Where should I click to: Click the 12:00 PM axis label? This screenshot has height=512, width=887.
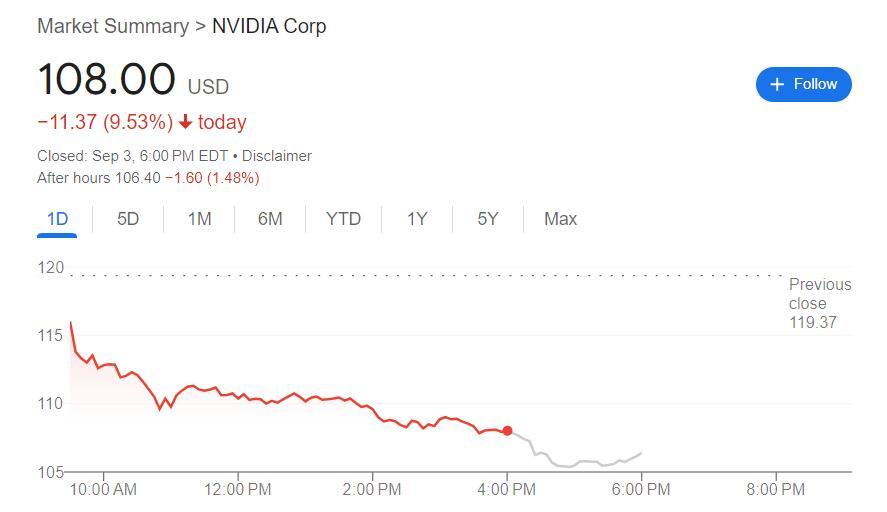coord(238,489)
